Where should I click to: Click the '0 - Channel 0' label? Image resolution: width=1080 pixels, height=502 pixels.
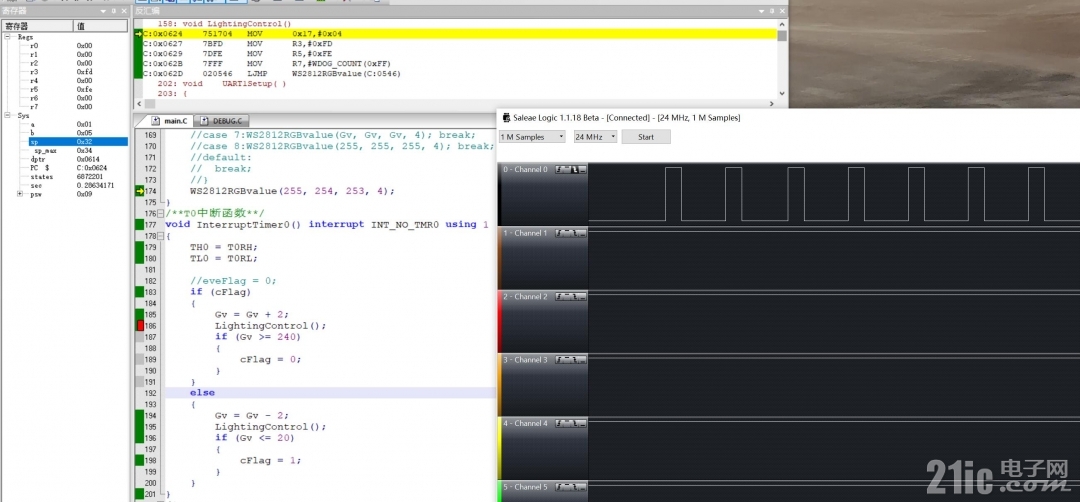click(x=526, y=169)
